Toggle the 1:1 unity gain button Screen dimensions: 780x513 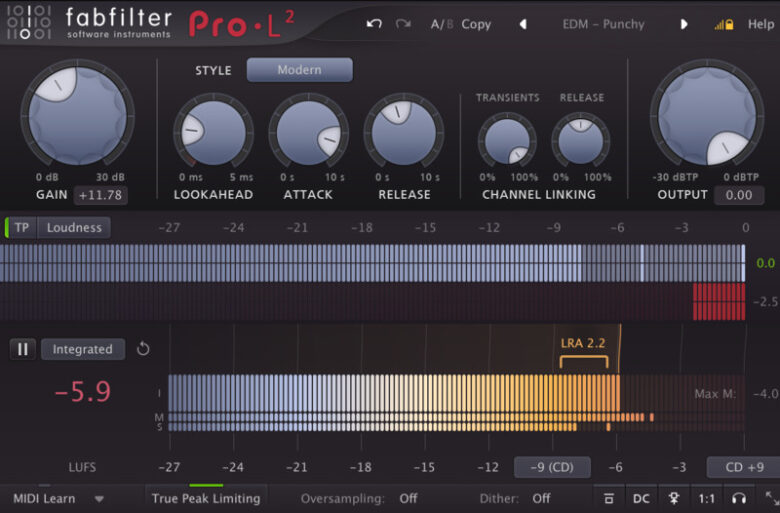[706, 498]
